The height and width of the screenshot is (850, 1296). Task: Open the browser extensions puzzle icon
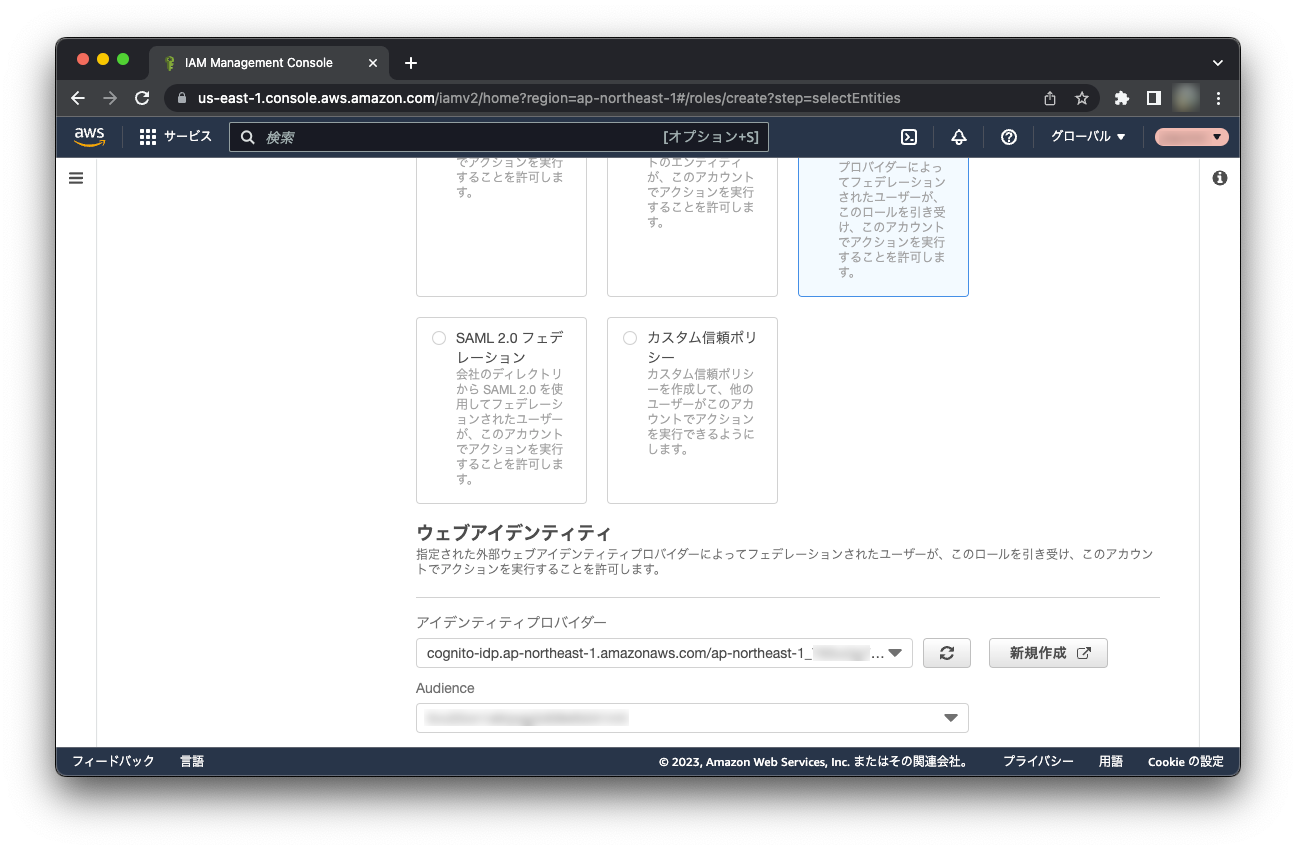(1121, 98)
